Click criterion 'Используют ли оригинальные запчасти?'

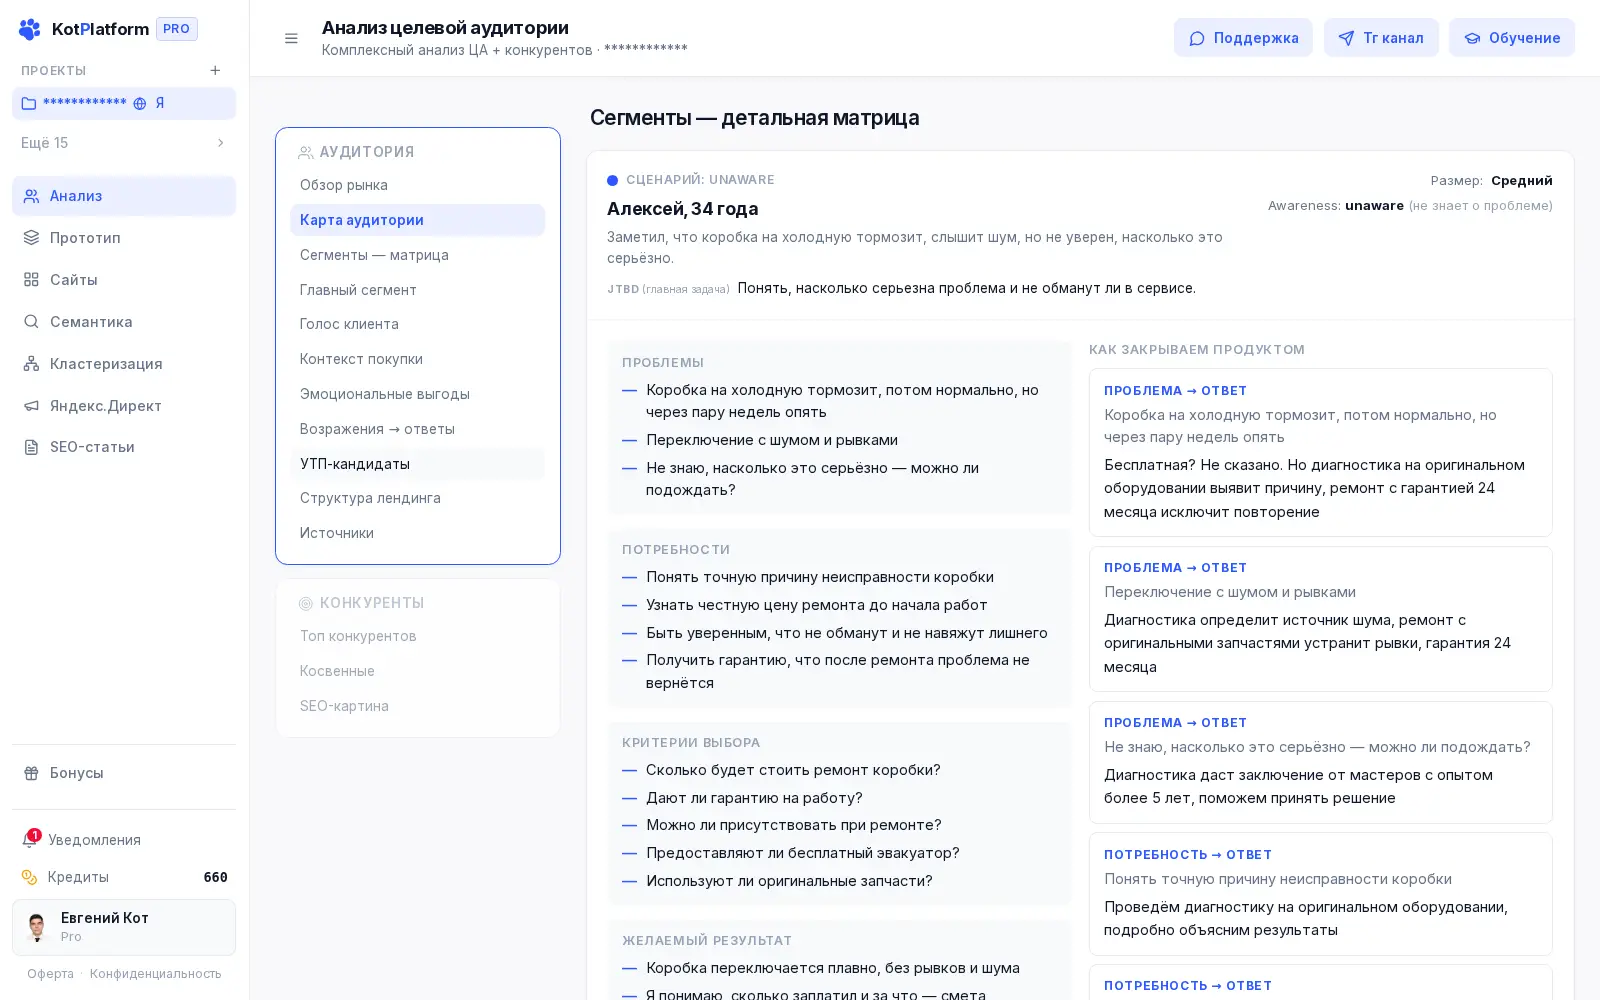tap(789, 881)
